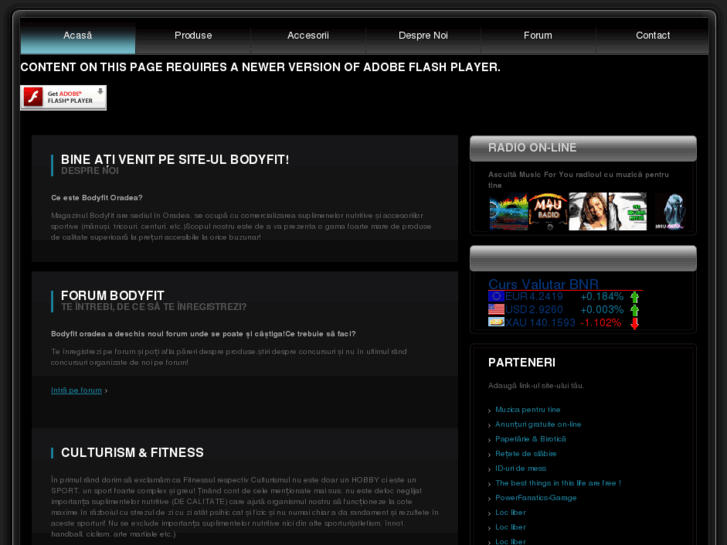The height and width of the screenshot is (545, 727).
Task: Click the red down arrow beside XAU
Action: click(x=635, y=323)
